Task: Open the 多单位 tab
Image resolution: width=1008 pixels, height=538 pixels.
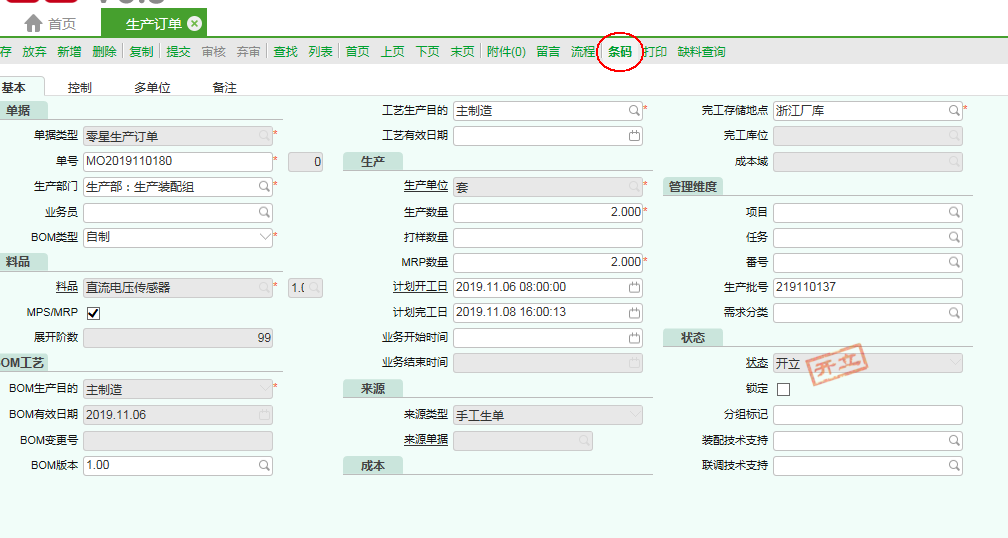Action: (152, 88)
